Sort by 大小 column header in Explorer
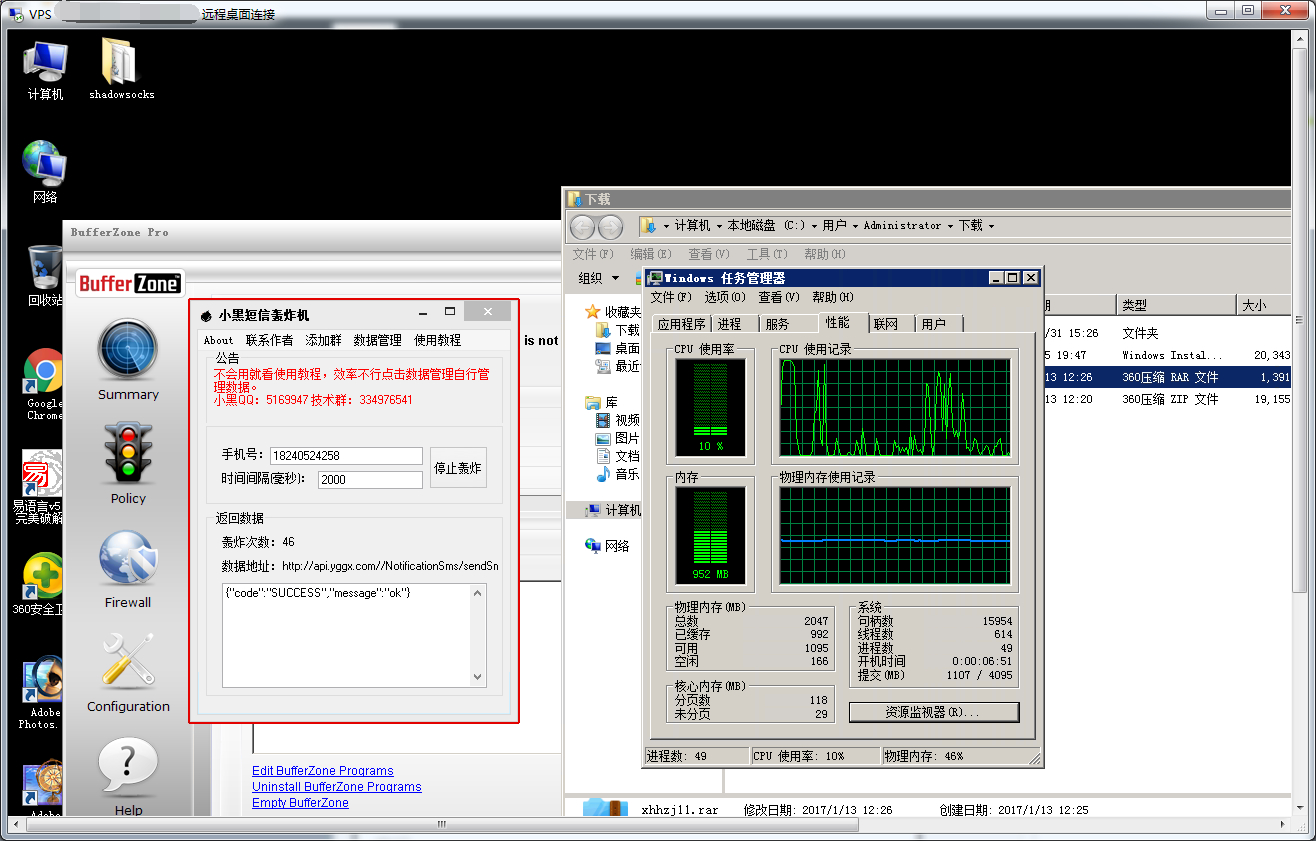This screenshot has width=1316, height=841. (x=1264, y=305)
